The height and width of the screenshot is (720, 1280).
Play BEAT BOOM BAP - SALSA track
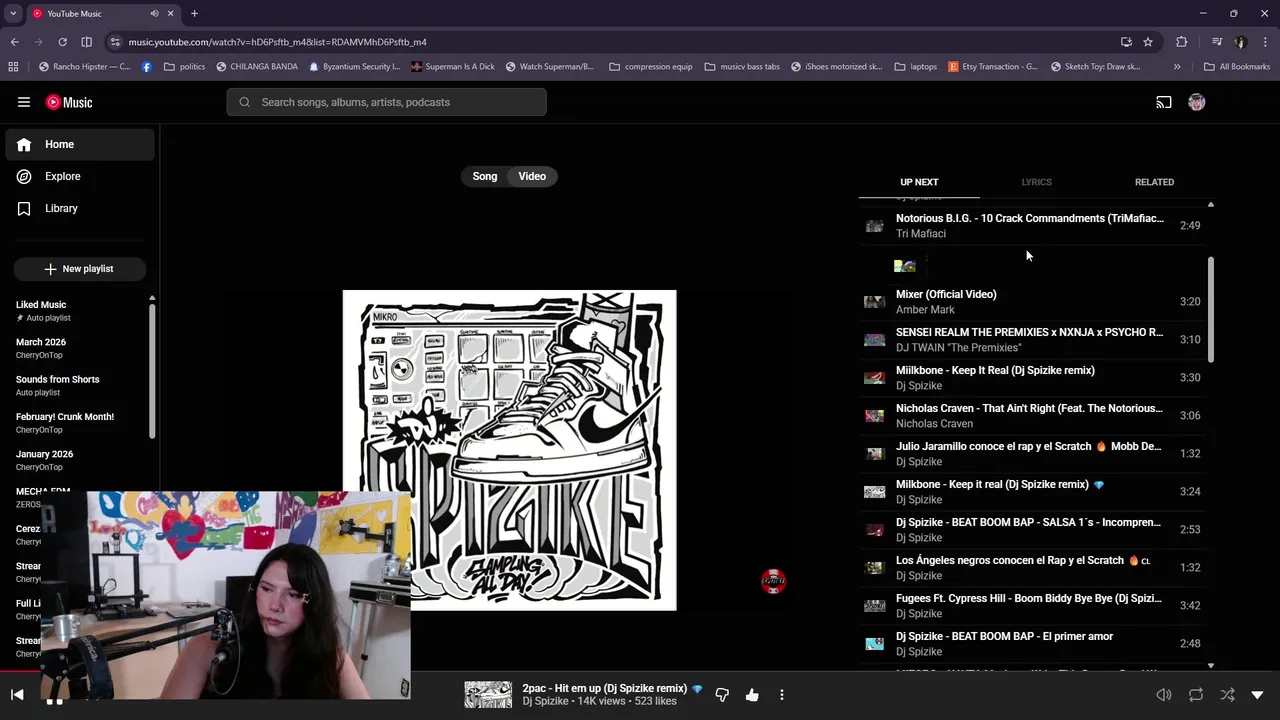(x=1033, y=529)
